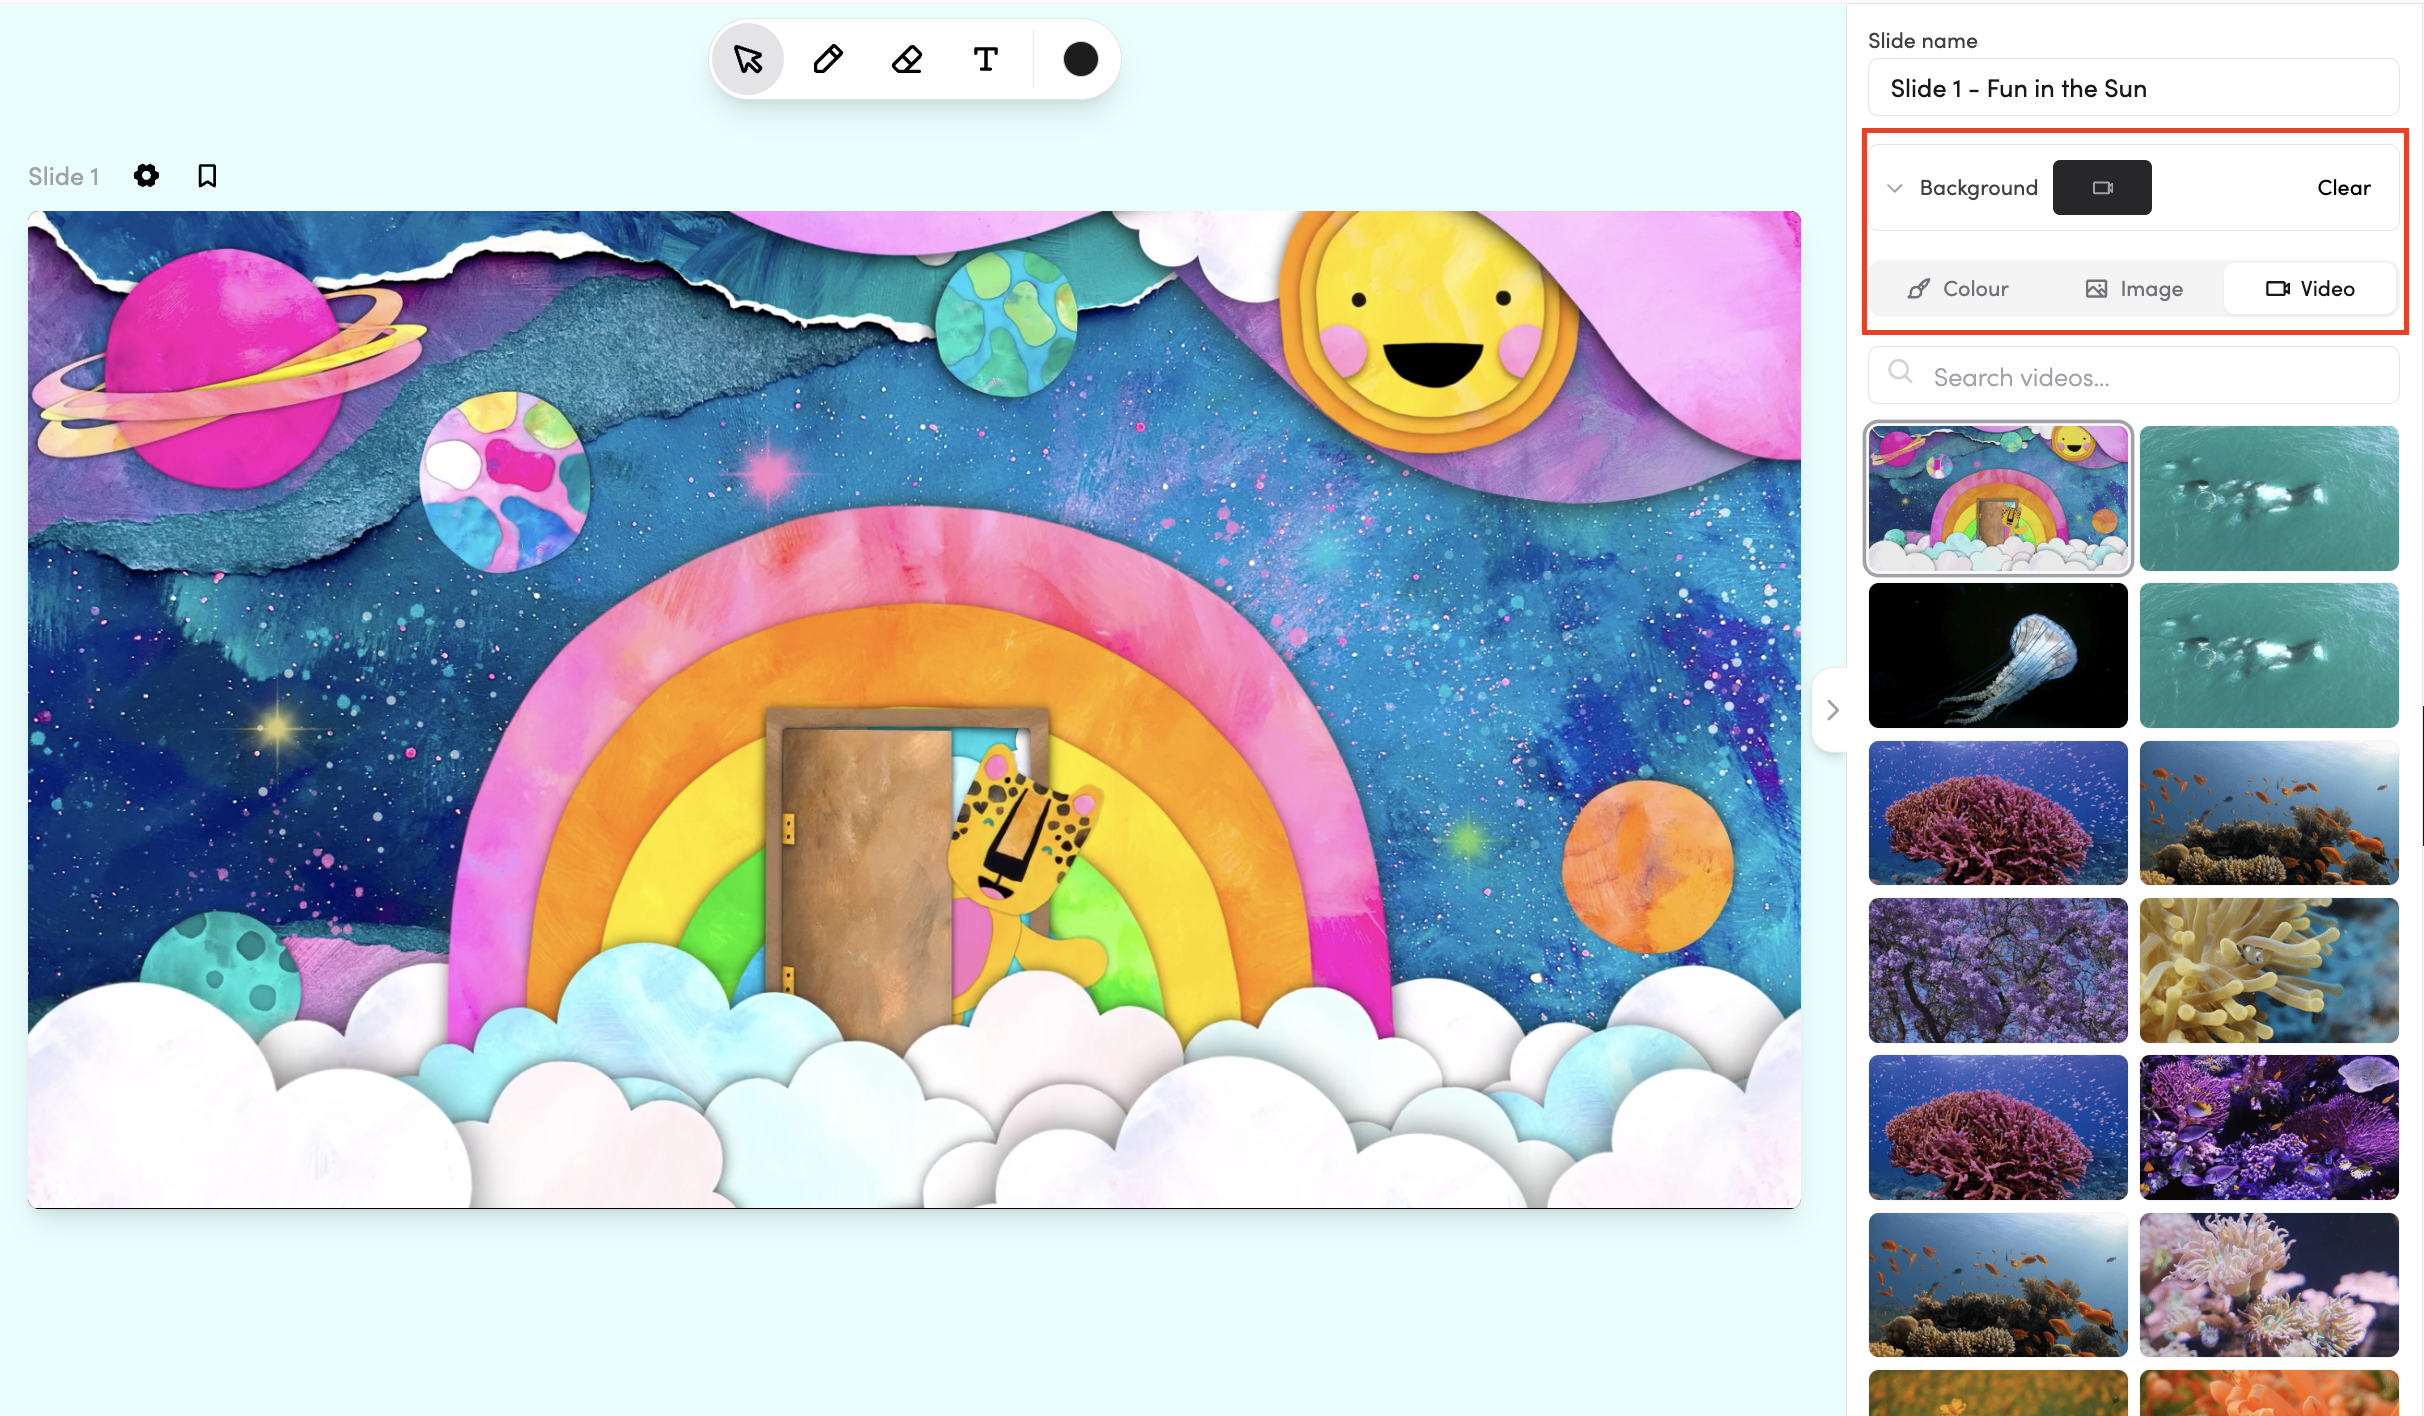Collapse the Background section chevron
The image size is (2424, 1416).
tap(1895, 188)
